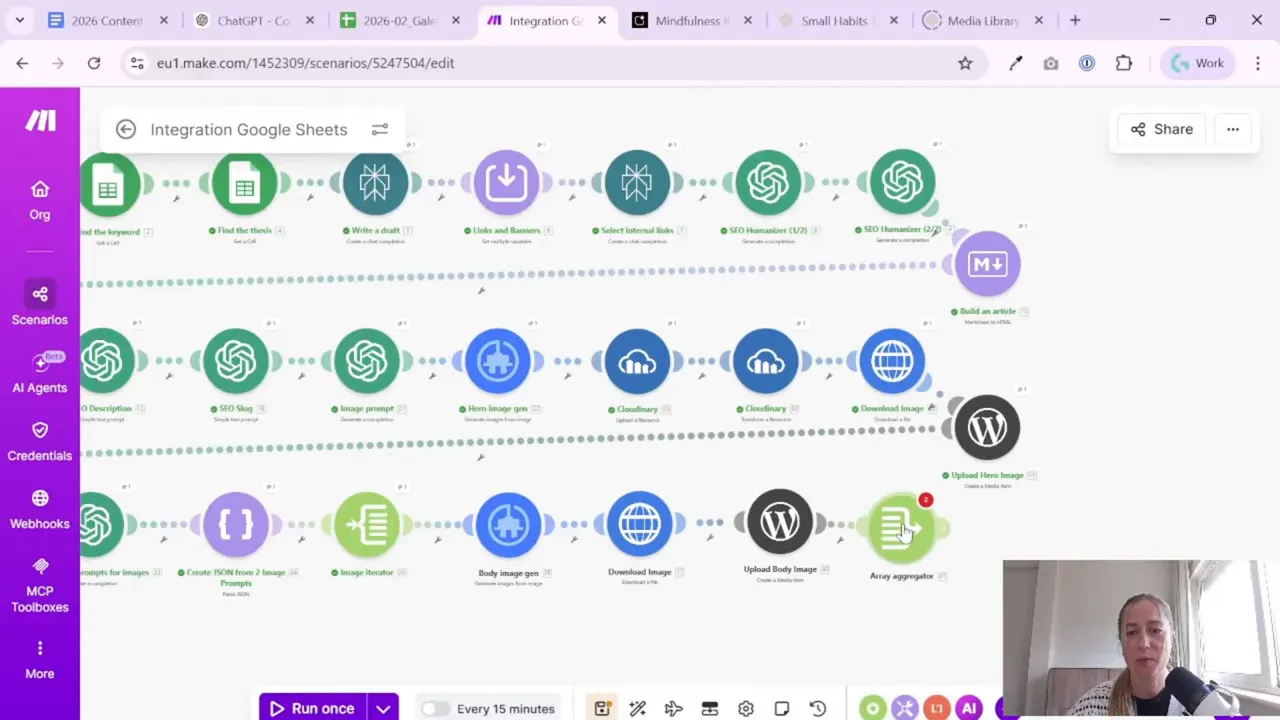Viewport: 1280px width, 720px height.
Task: Switch to the Small Habits browser tab
Action: (x=837, y=20)
